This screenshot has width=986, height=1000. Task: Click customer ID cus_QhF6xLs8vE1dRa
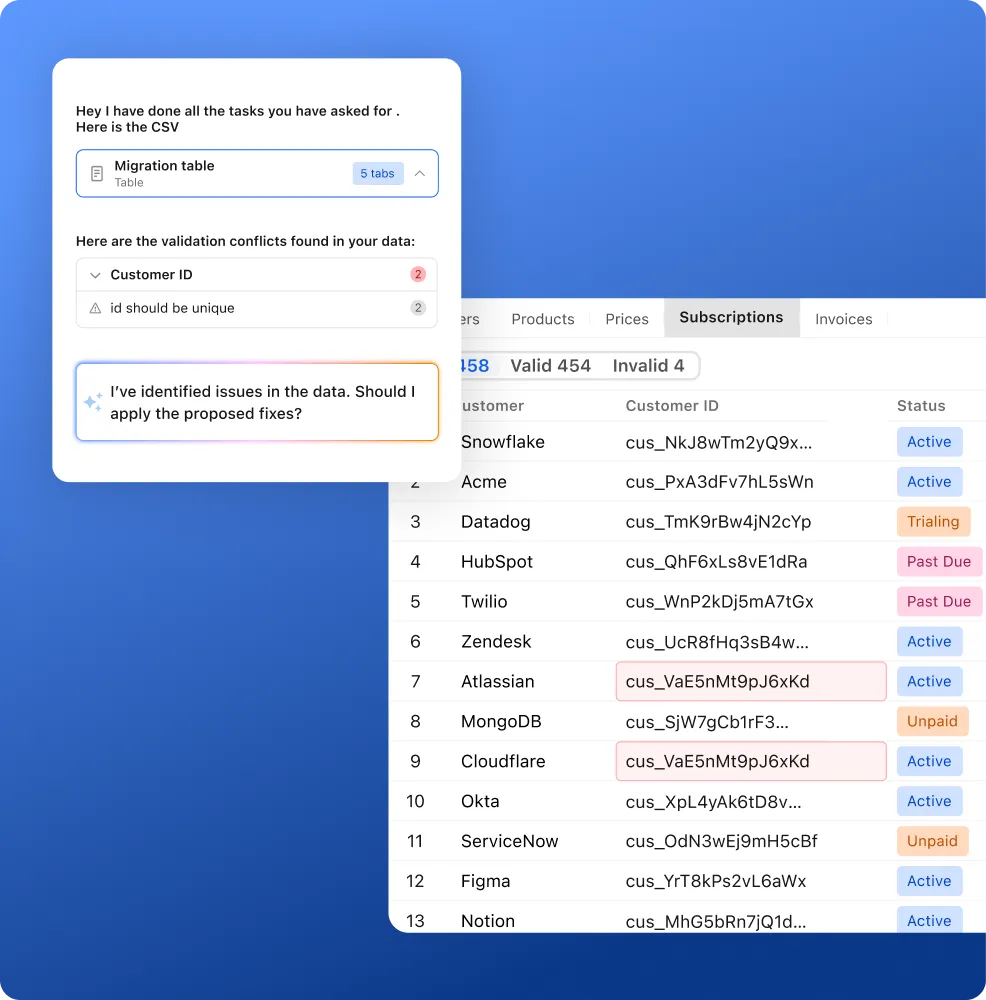[716, 562]
